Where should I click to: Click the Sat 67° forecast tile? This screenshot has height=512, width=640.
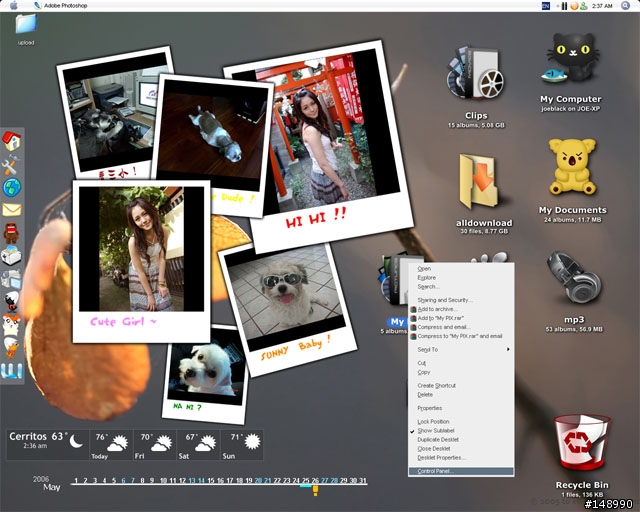click(x=198, y=445)
